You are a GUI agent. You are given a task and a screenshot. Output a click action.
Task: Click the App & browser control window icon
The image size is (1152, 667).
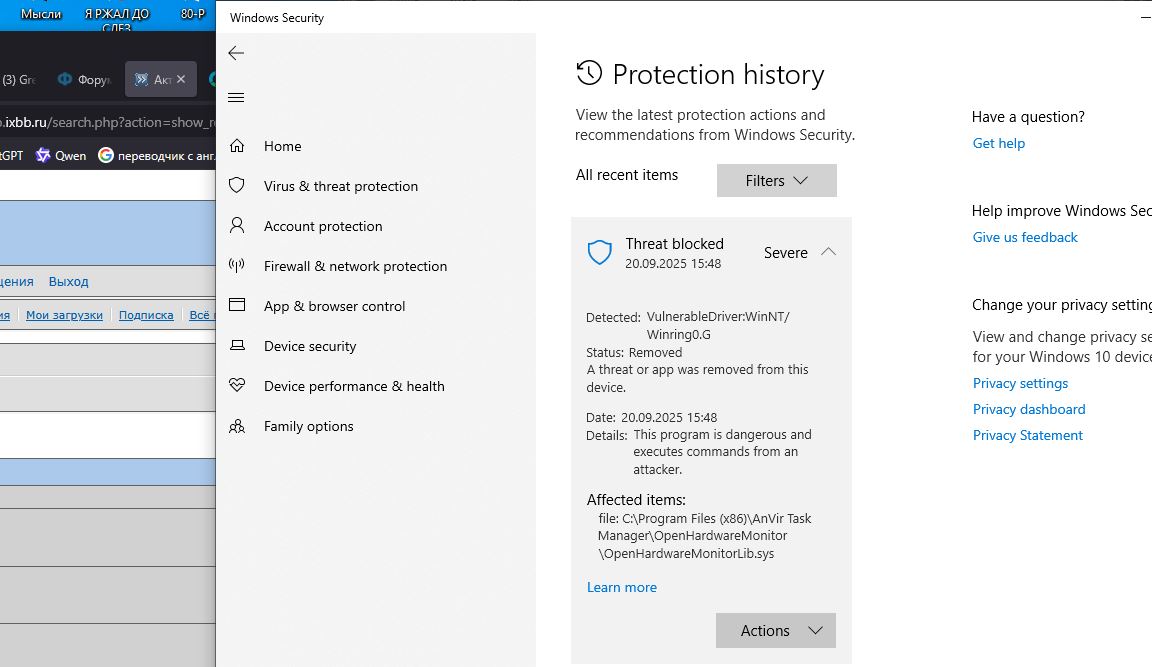pos(237,306)
